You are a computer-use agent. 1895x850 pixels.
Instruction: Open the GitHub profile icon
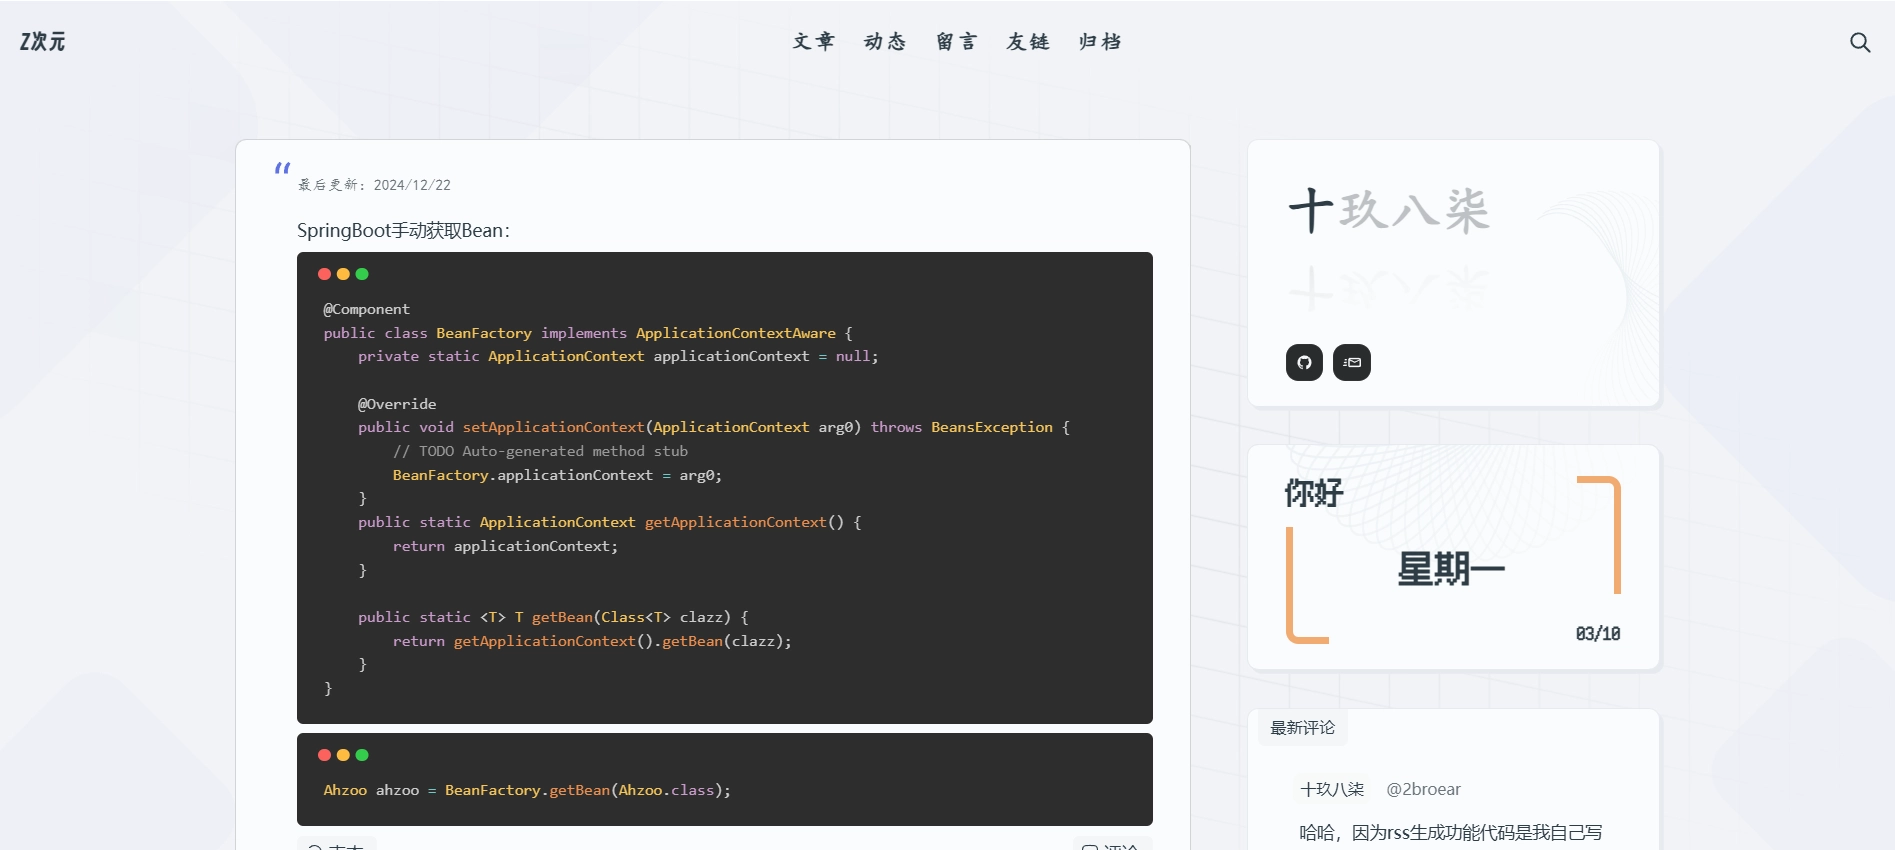click(x=1304, y=362)
